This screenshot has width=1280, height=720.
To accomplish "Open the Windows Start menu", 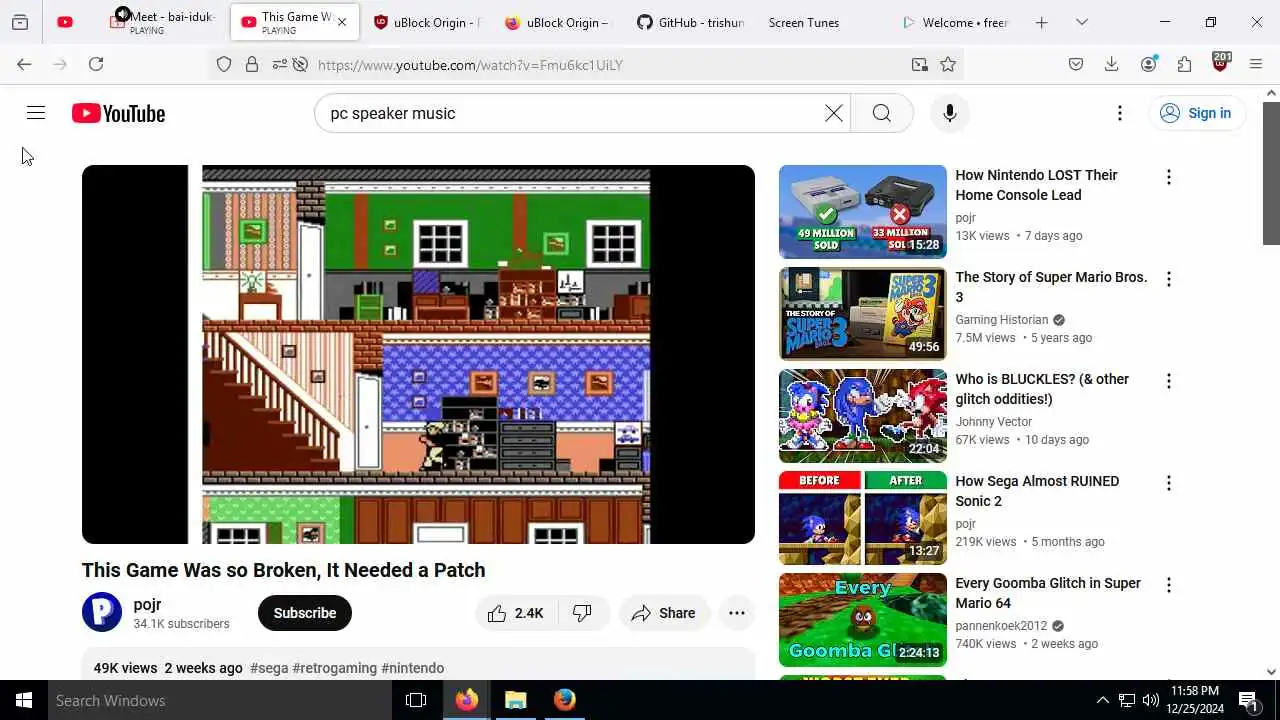I will tap(24, 700).
